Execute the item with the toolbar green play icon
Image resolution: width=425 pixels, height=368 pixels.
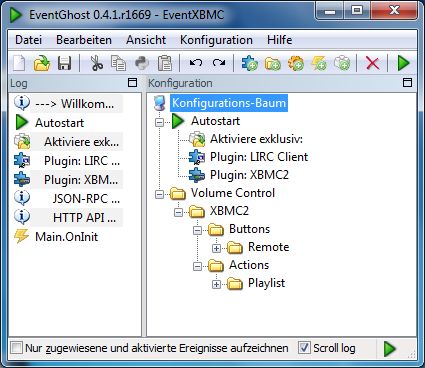(x=403, y=63)
